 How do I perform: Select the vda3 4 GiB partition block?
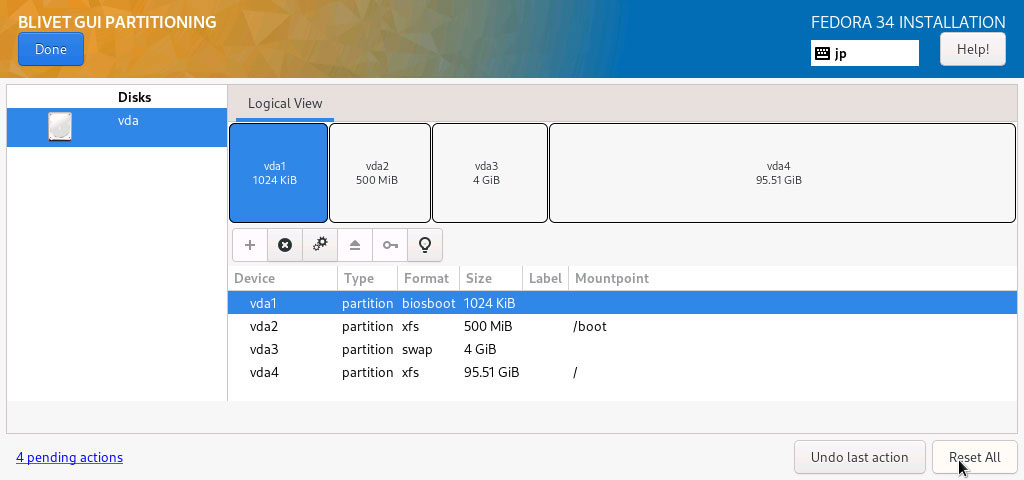(490, 173)
